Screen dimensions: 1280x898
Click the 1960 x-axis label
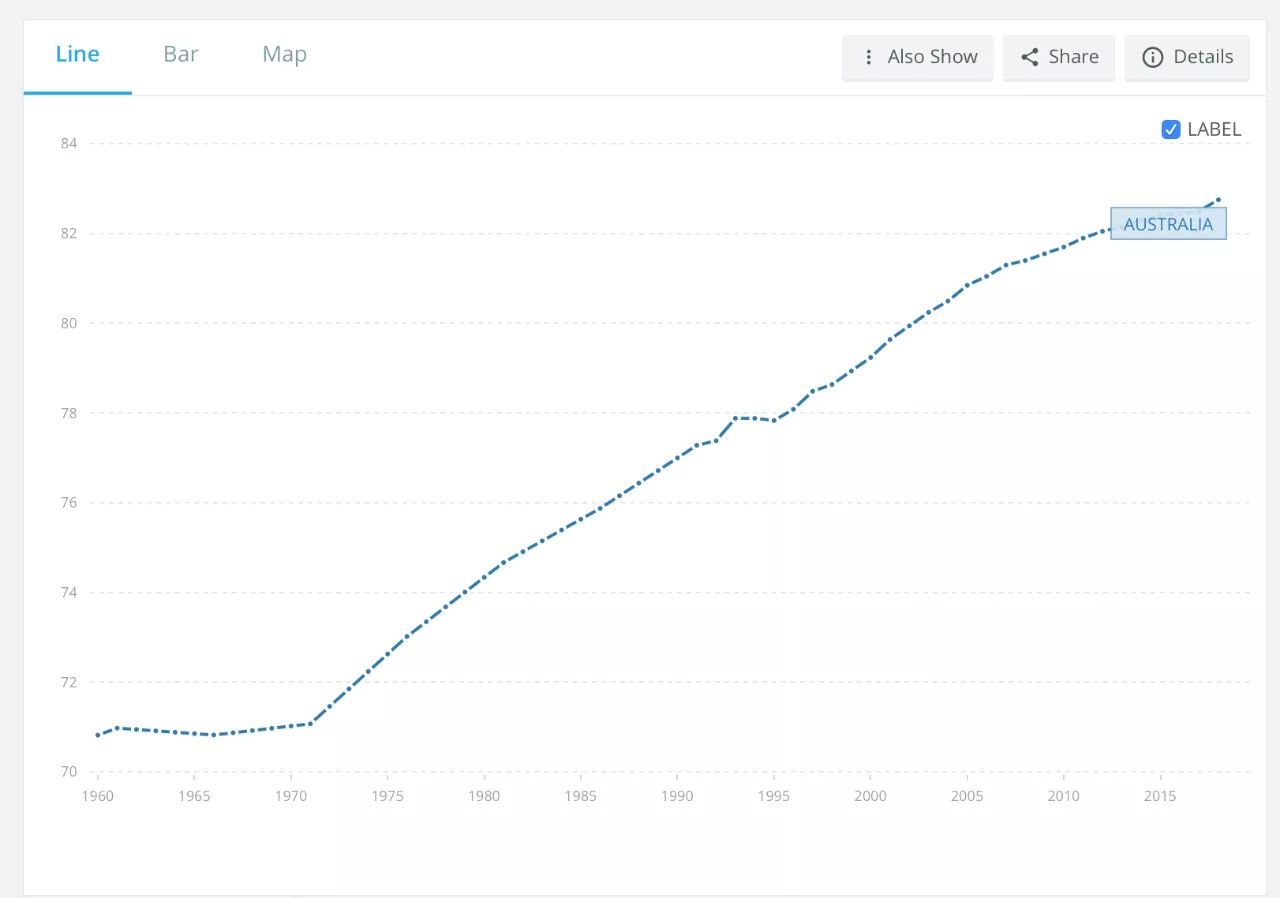coord(97,796)
